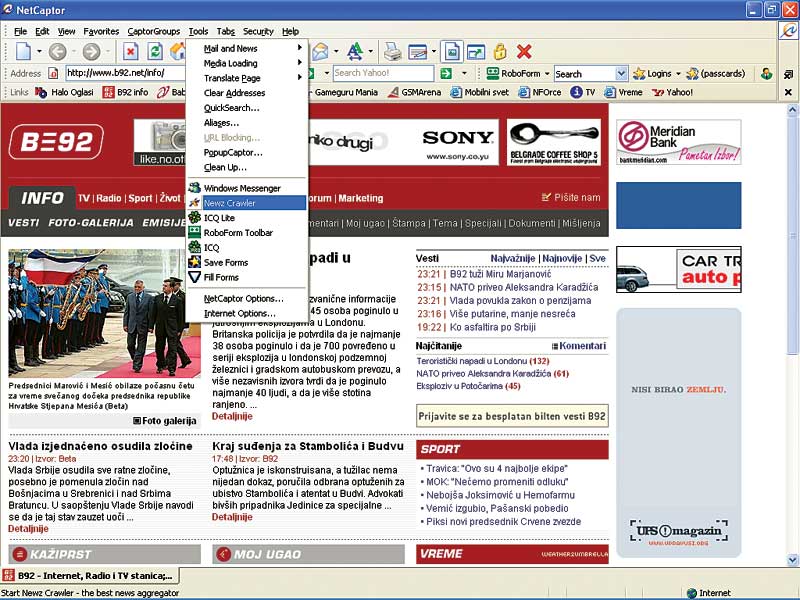Open the GSMArena bookmark
Image resolution: width=800 pixels, height=600 pixels.
coord(415,92)
